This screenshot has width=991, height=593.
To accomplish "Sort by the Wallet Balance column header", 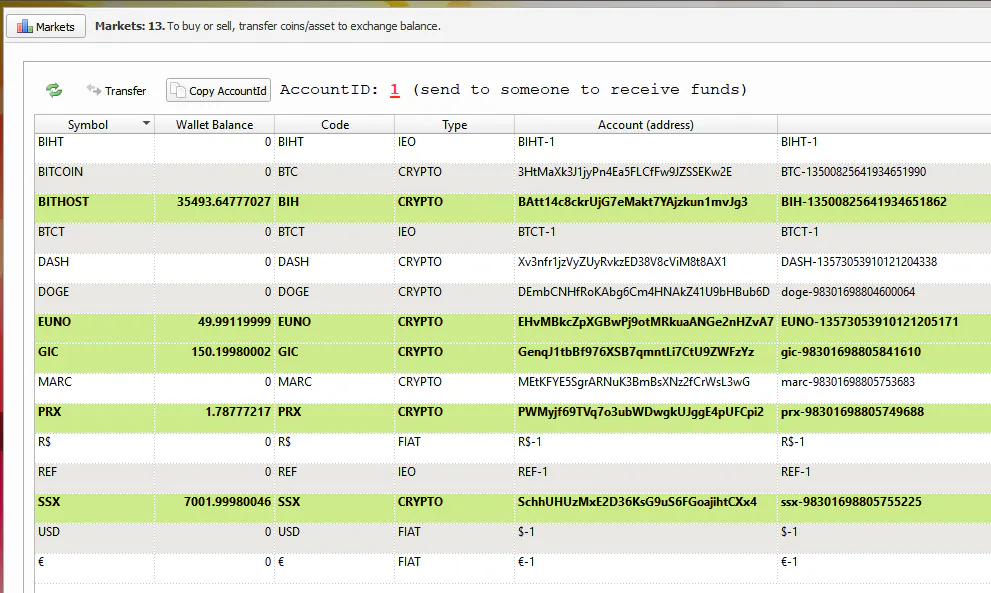I will [x=214, y=125].
